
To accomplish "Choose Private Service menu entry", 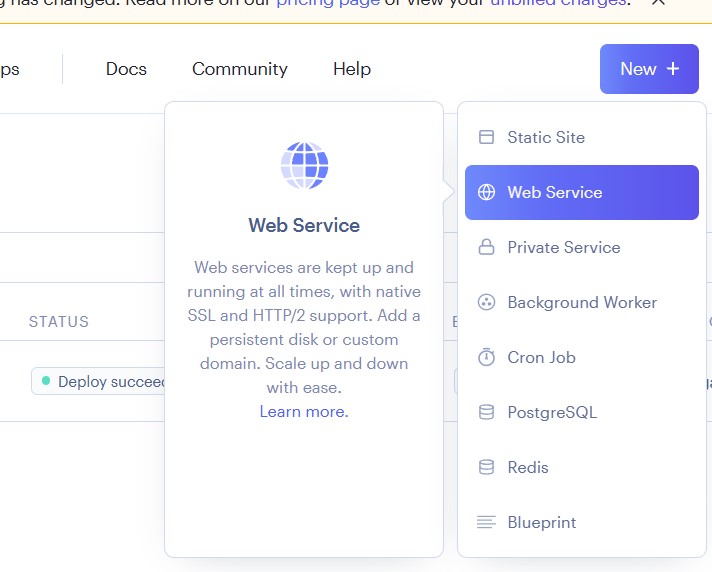I will click(x=564, y=247).
